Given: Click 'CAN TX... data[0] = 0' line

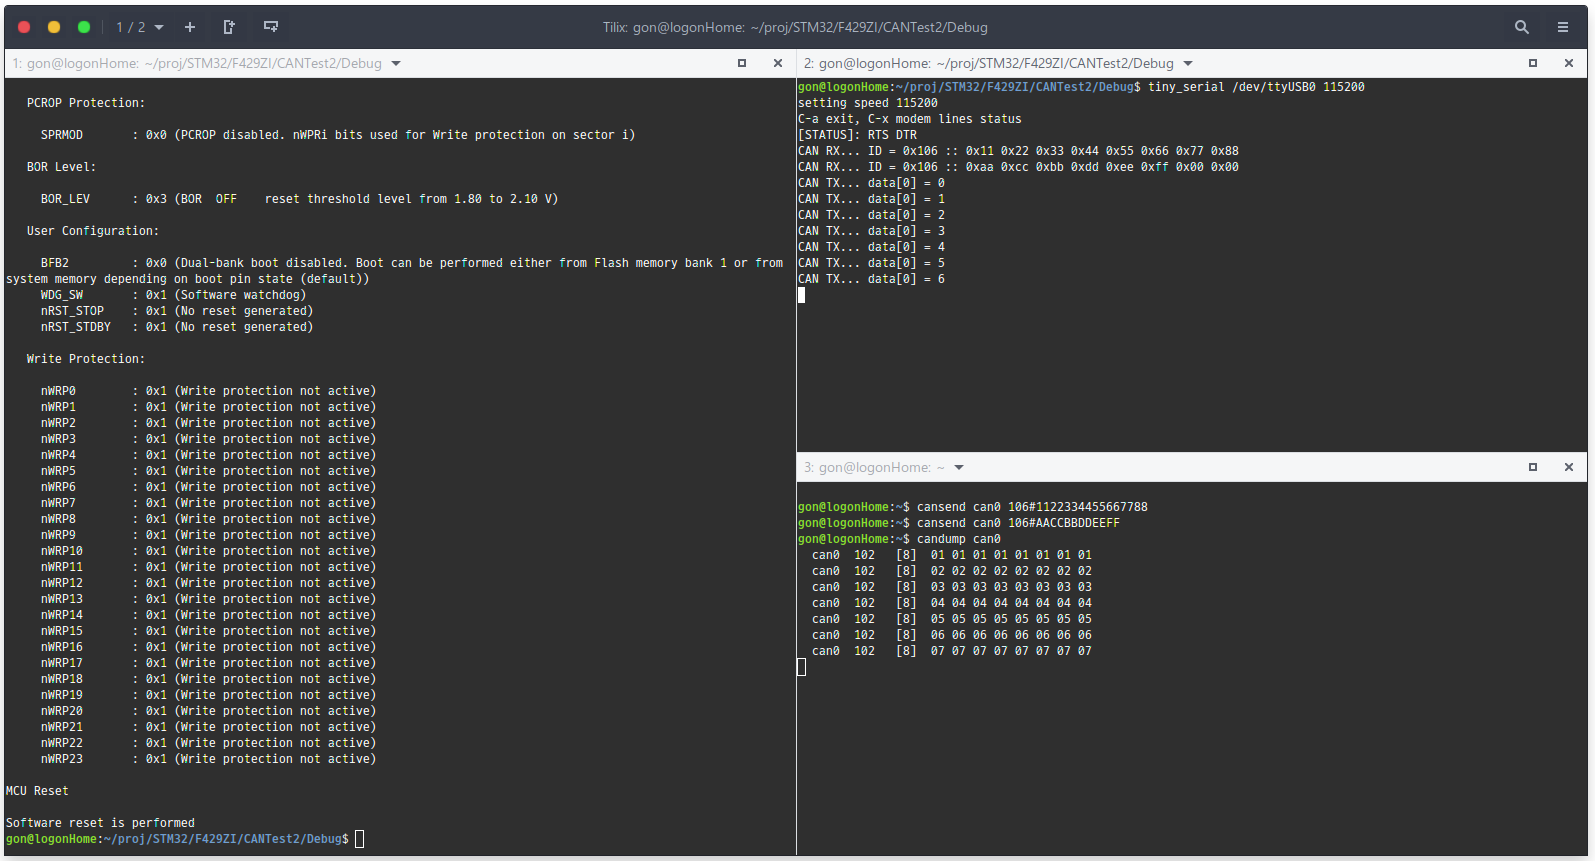Looking at the screenshot, I should 871,183.
